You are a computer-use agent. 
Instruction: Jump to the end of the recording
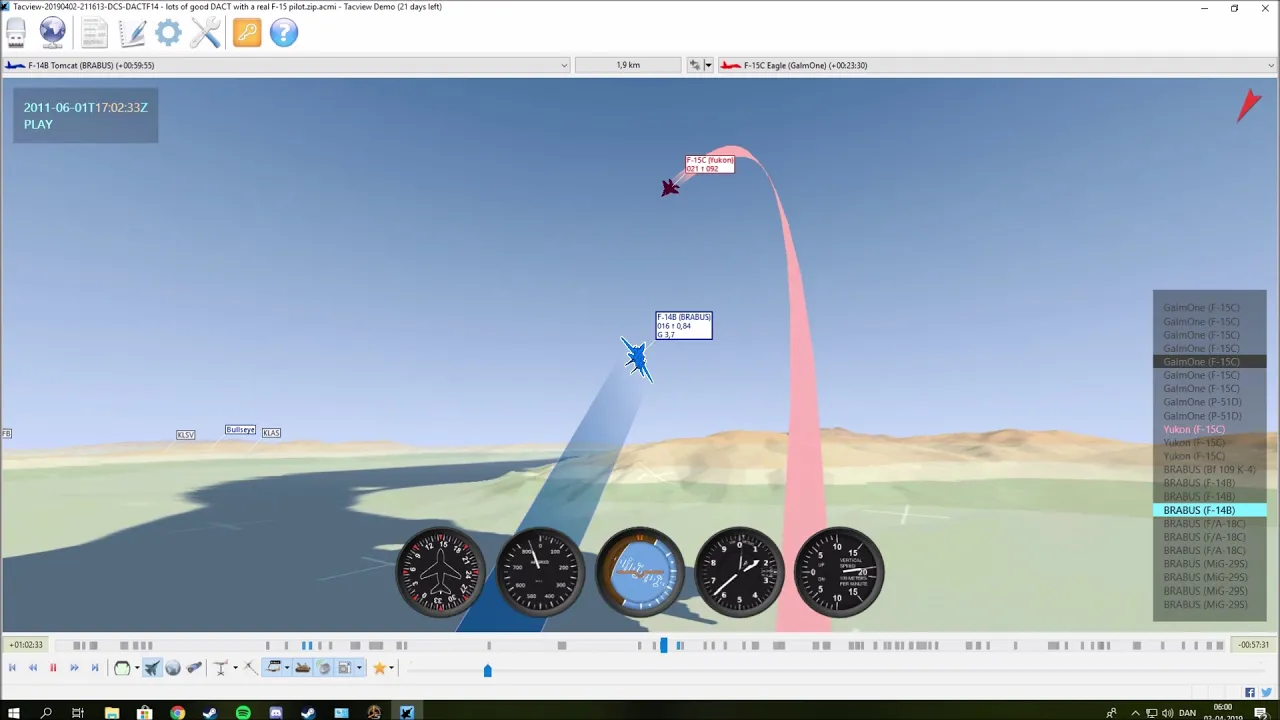(x=95, y=668)
